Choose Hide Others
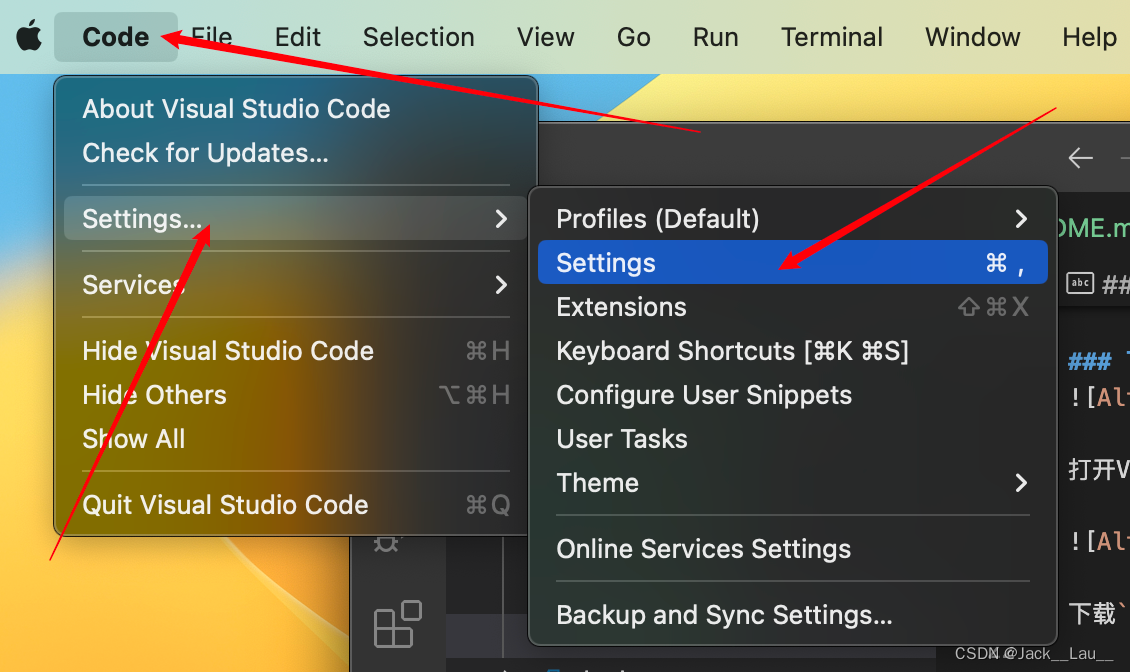1130x672 pixels. [295, 395]
